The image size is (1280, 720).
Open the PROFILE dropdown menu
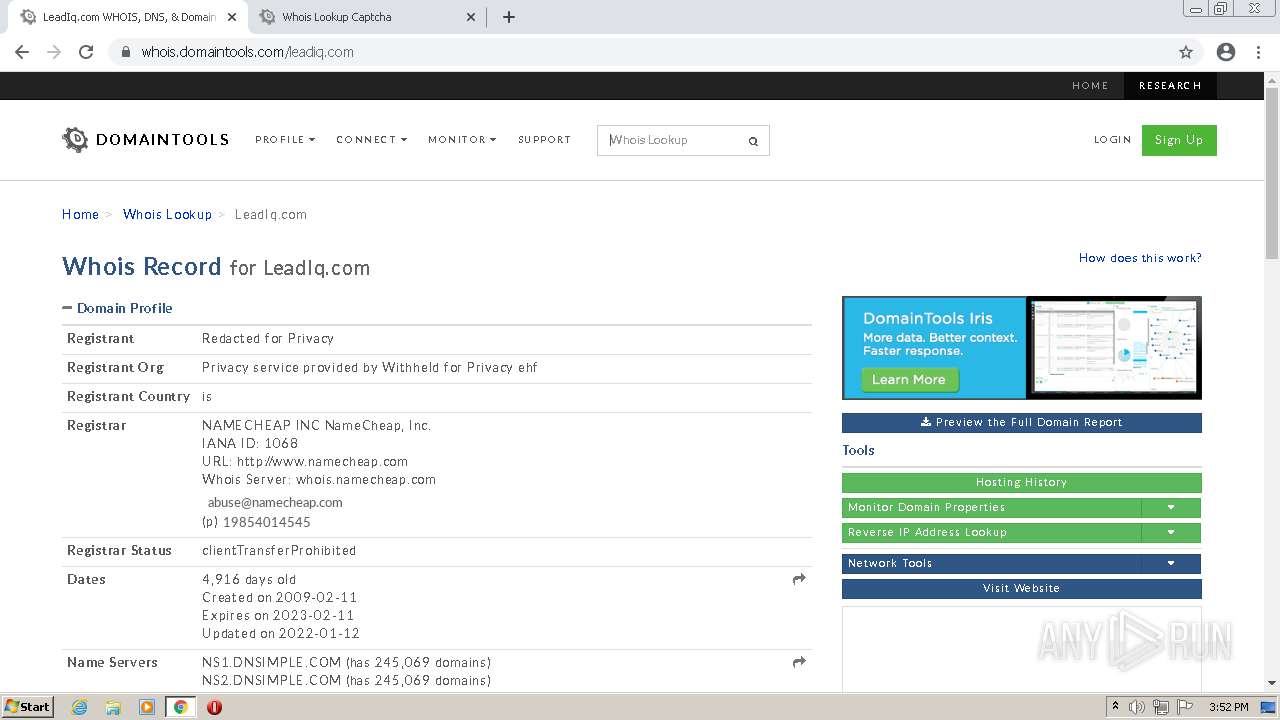pos(285,140)
